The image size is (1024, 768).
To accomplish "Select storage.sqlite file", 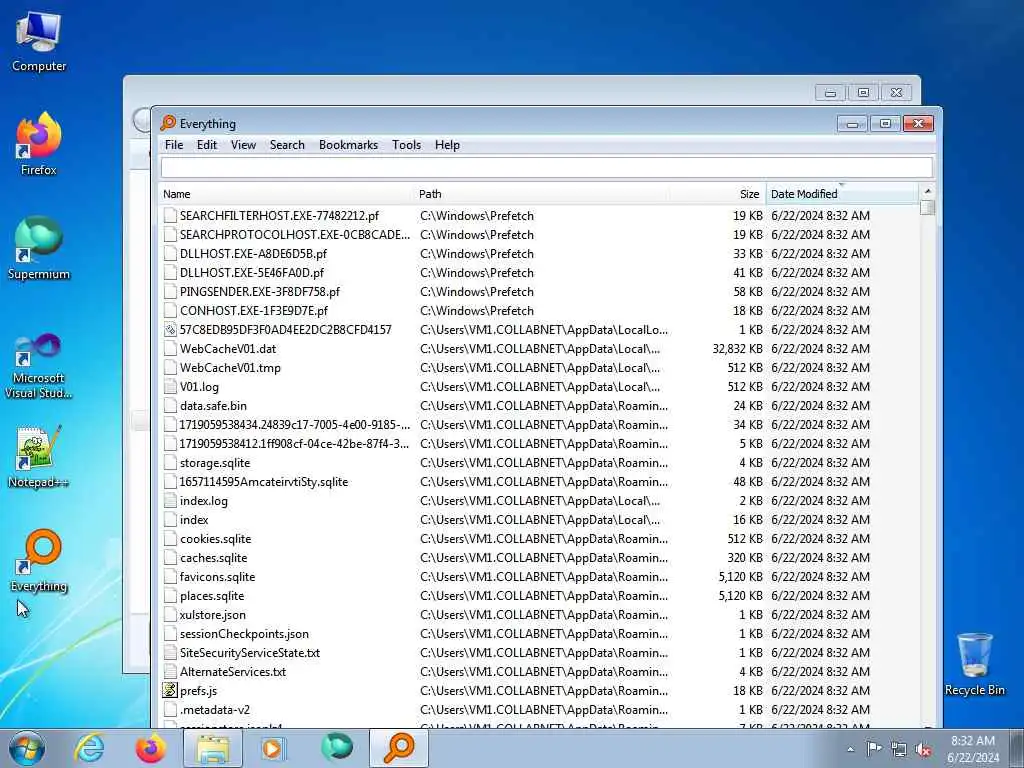I will 215,462.
